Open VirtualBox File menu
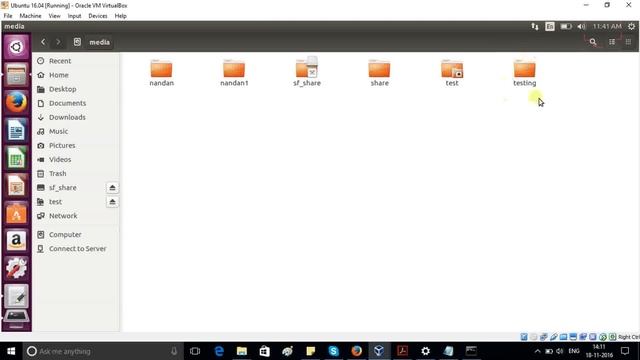Image resolution: width=640 pixels, height=360 pixels. tap(8, 16)
